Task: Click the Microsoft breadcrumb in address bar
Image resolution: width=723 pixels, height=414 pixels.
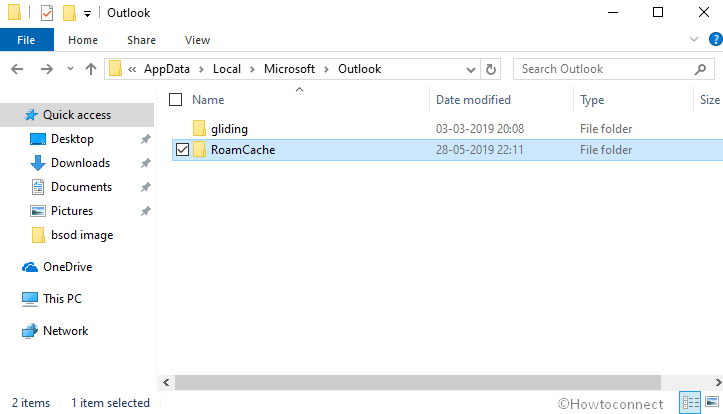Action: (x=289, y=69)
